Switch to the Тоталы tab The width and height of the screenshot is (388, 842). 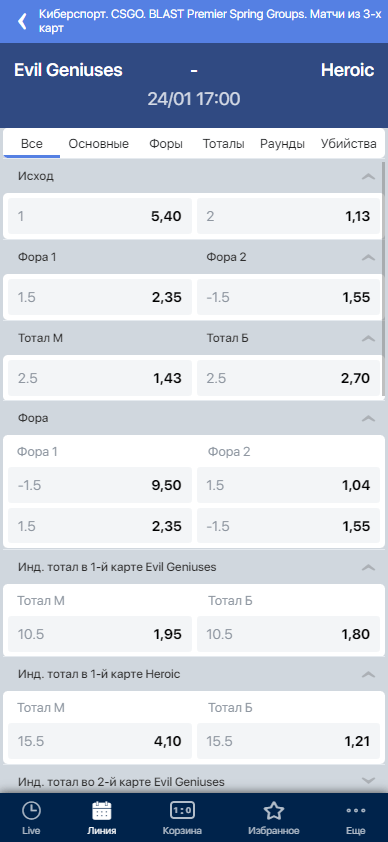(x=223, y=144)
